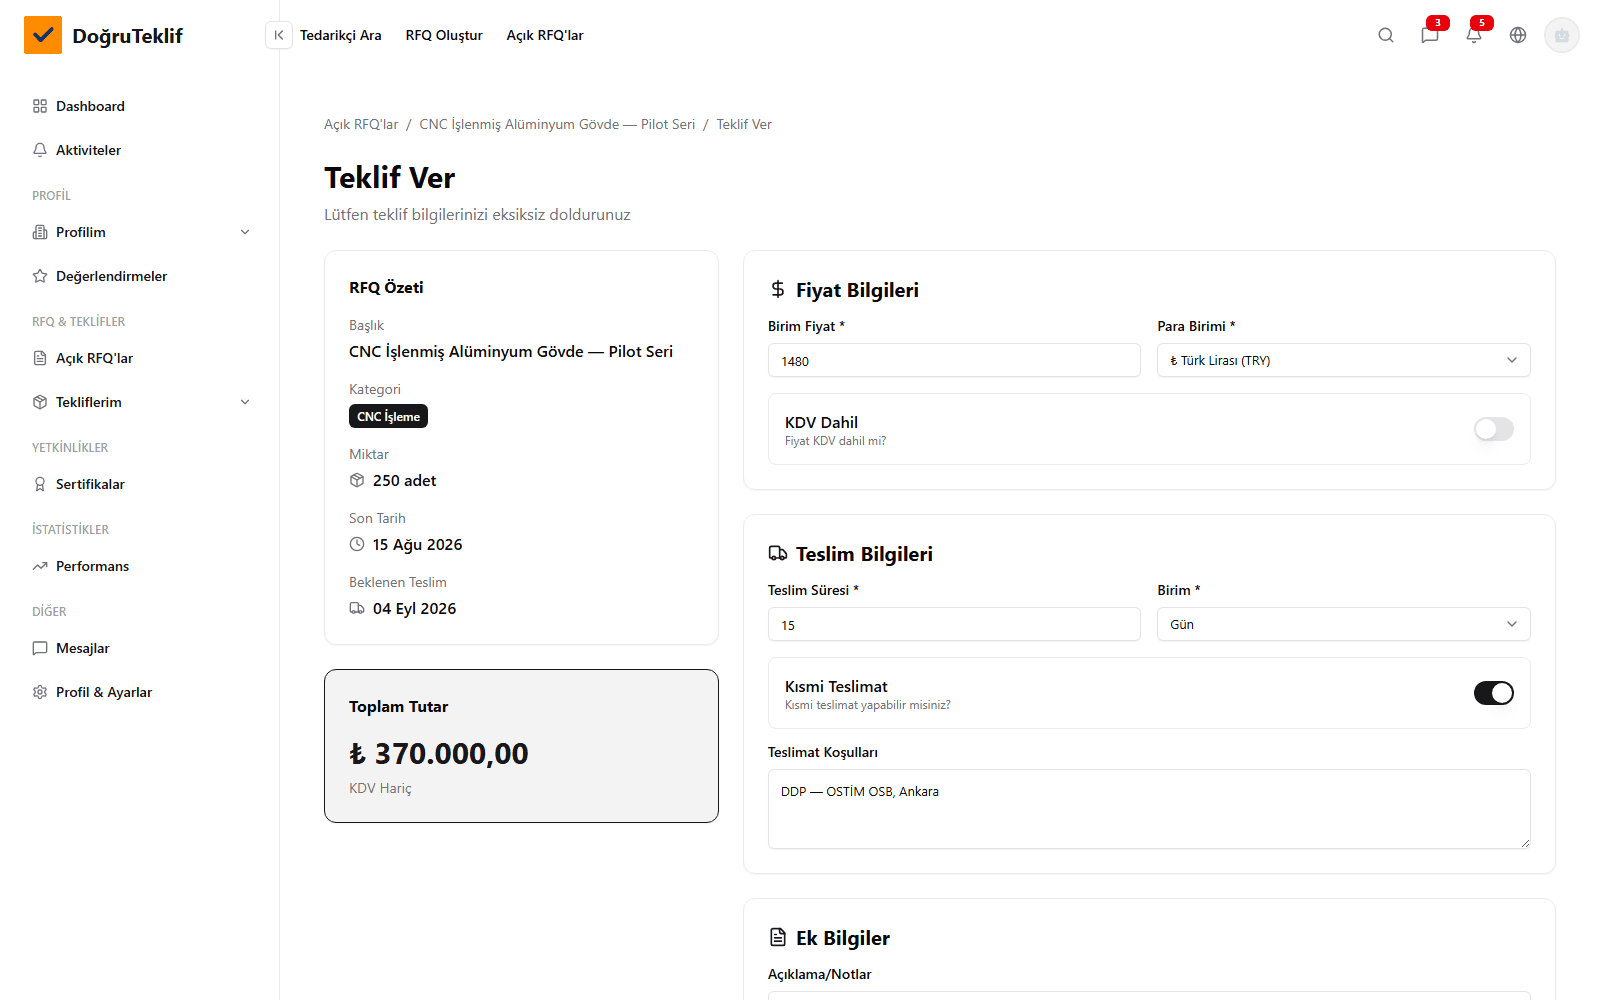Screen dimensions: 1600x1000
Task: Click the Performans trend icon
Action: [x=40, y=566]
